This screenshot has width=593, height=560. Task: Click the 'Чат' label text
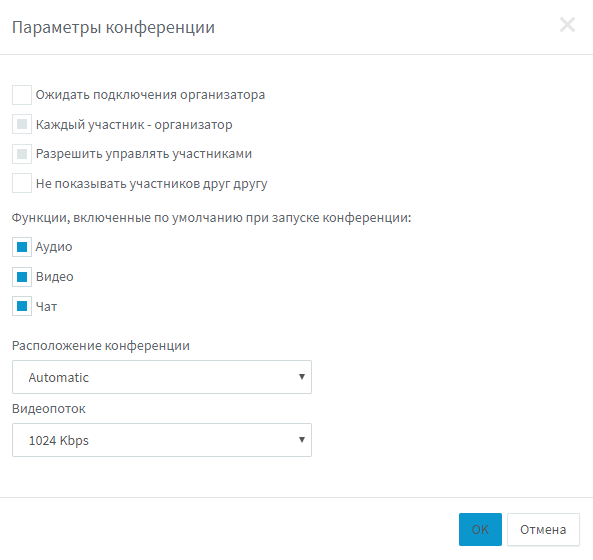click(x=46, y=306)
